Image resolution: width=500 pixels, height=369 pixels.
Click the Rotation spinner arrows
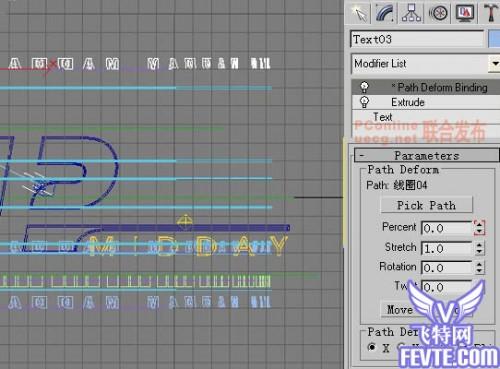pos(479,268)
